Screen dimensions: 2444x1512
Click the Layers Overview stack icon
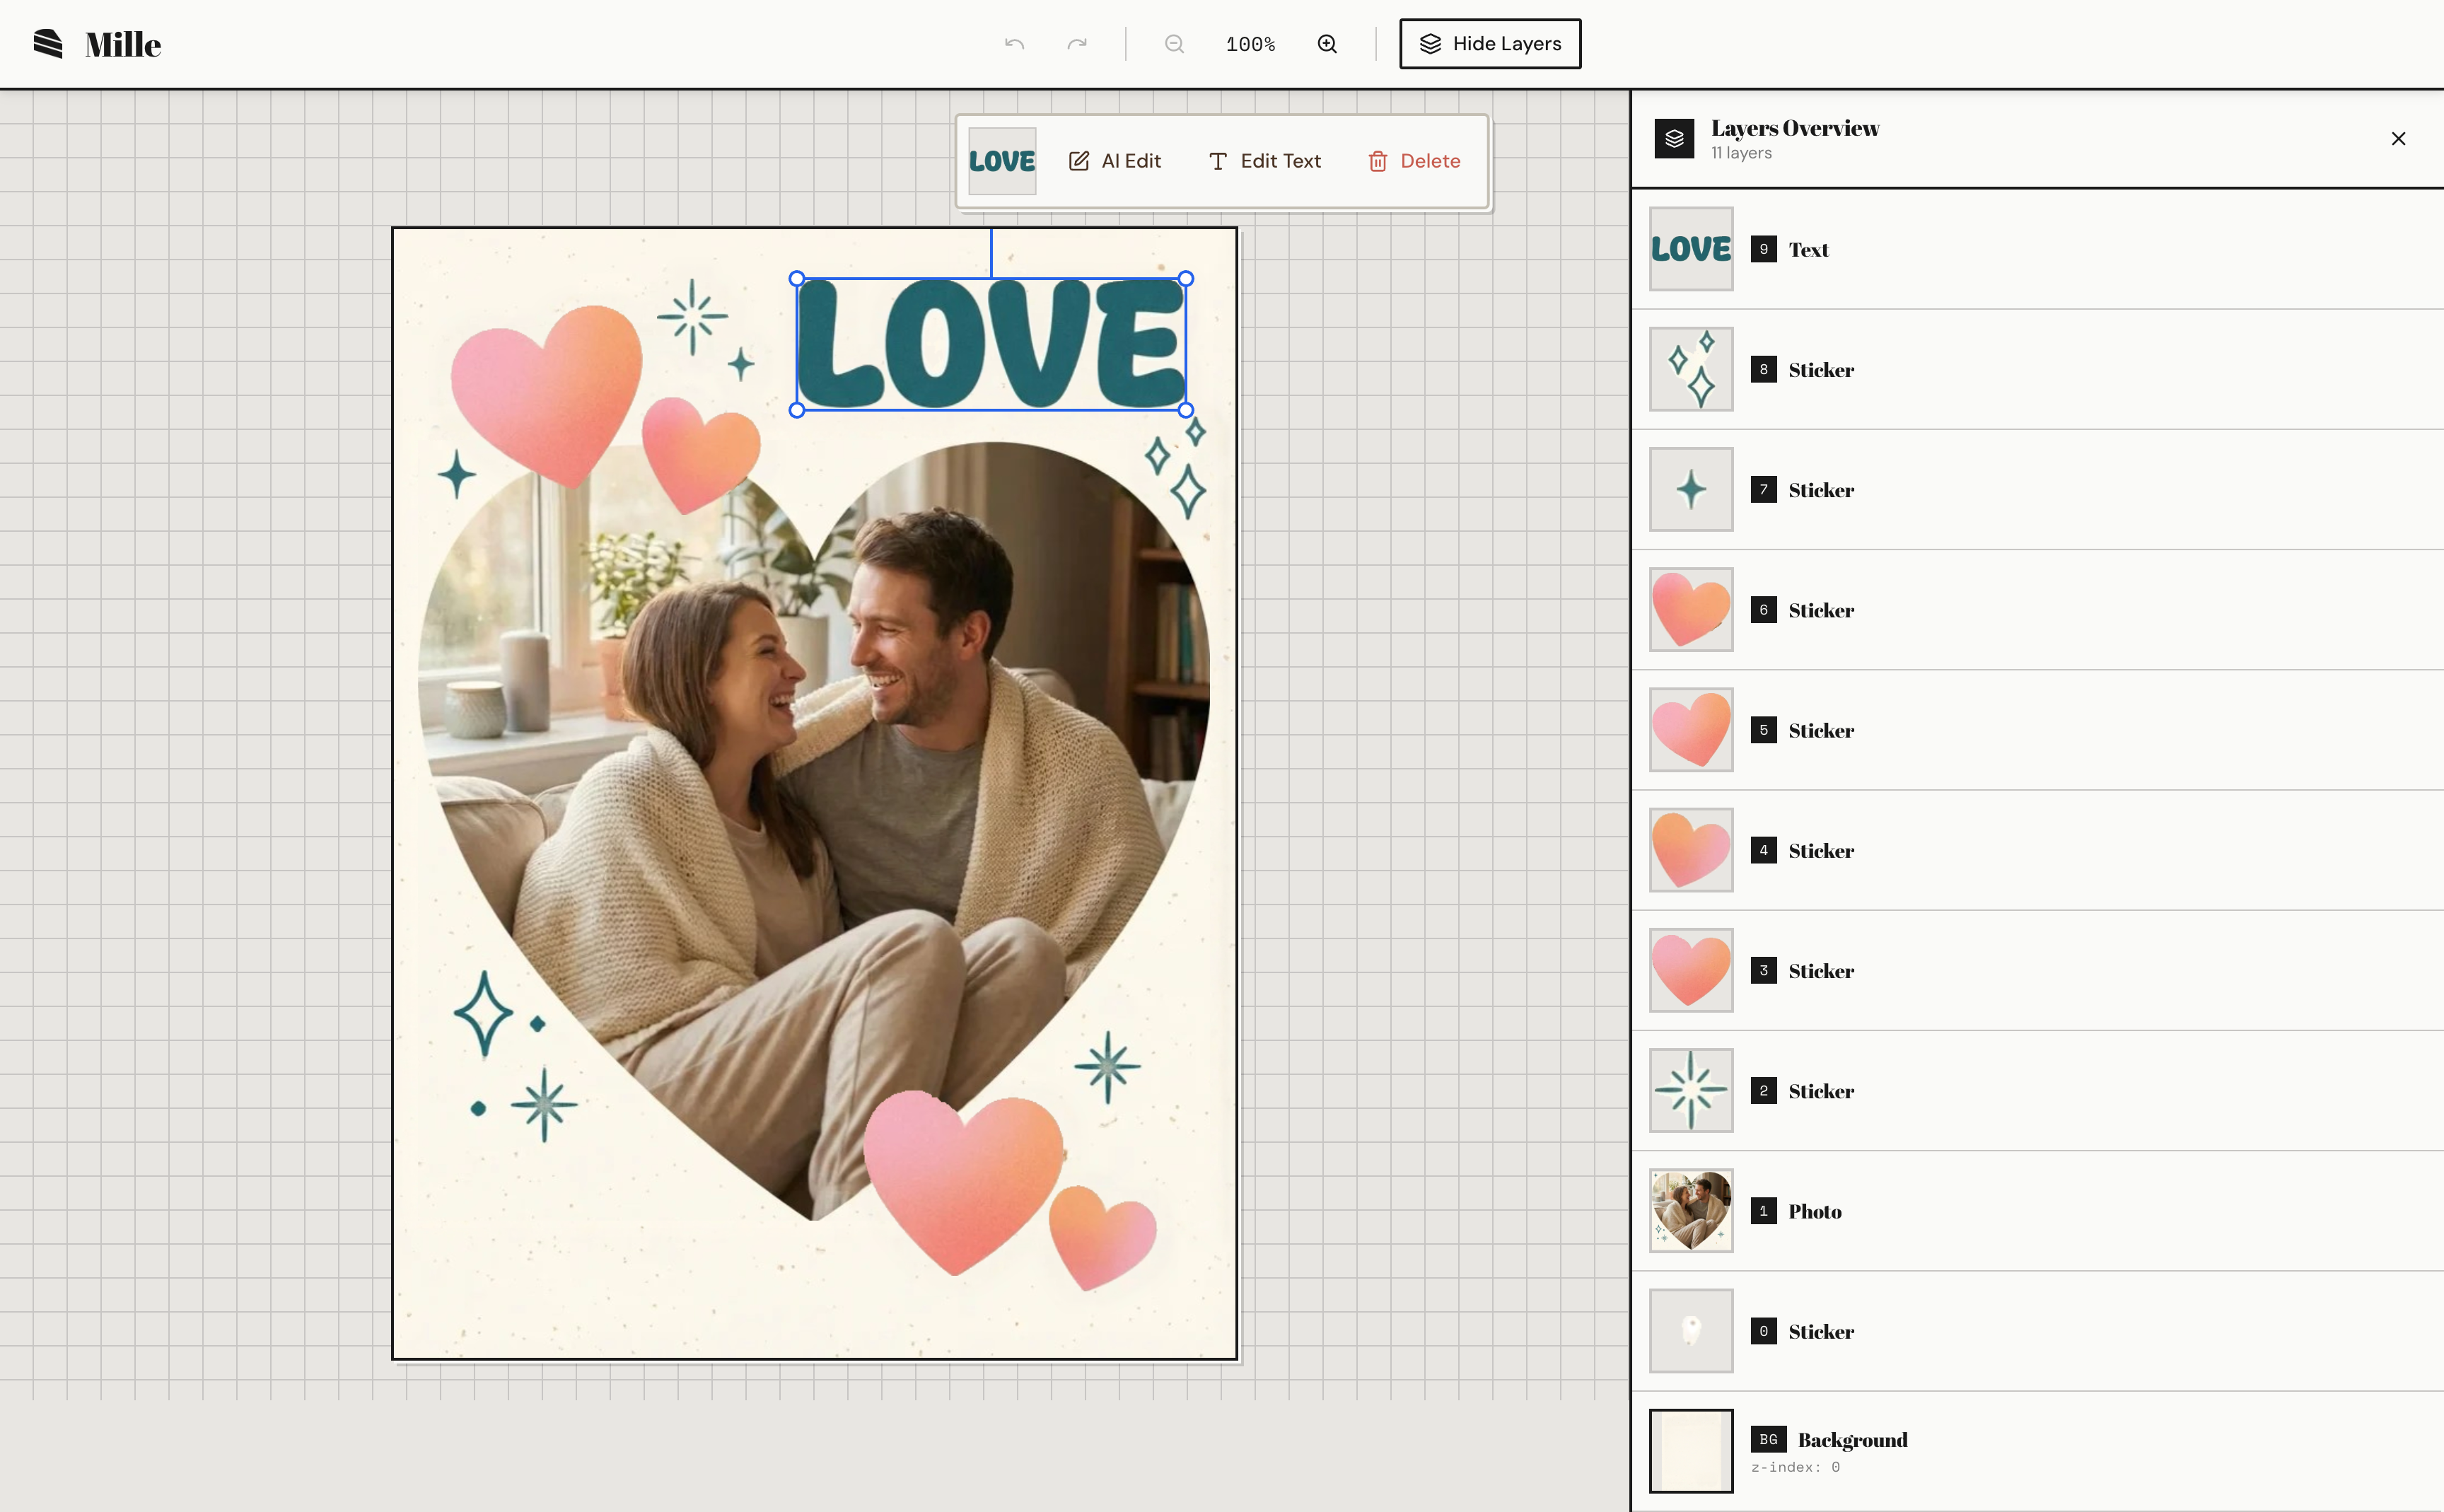[x=1674, y=139]
